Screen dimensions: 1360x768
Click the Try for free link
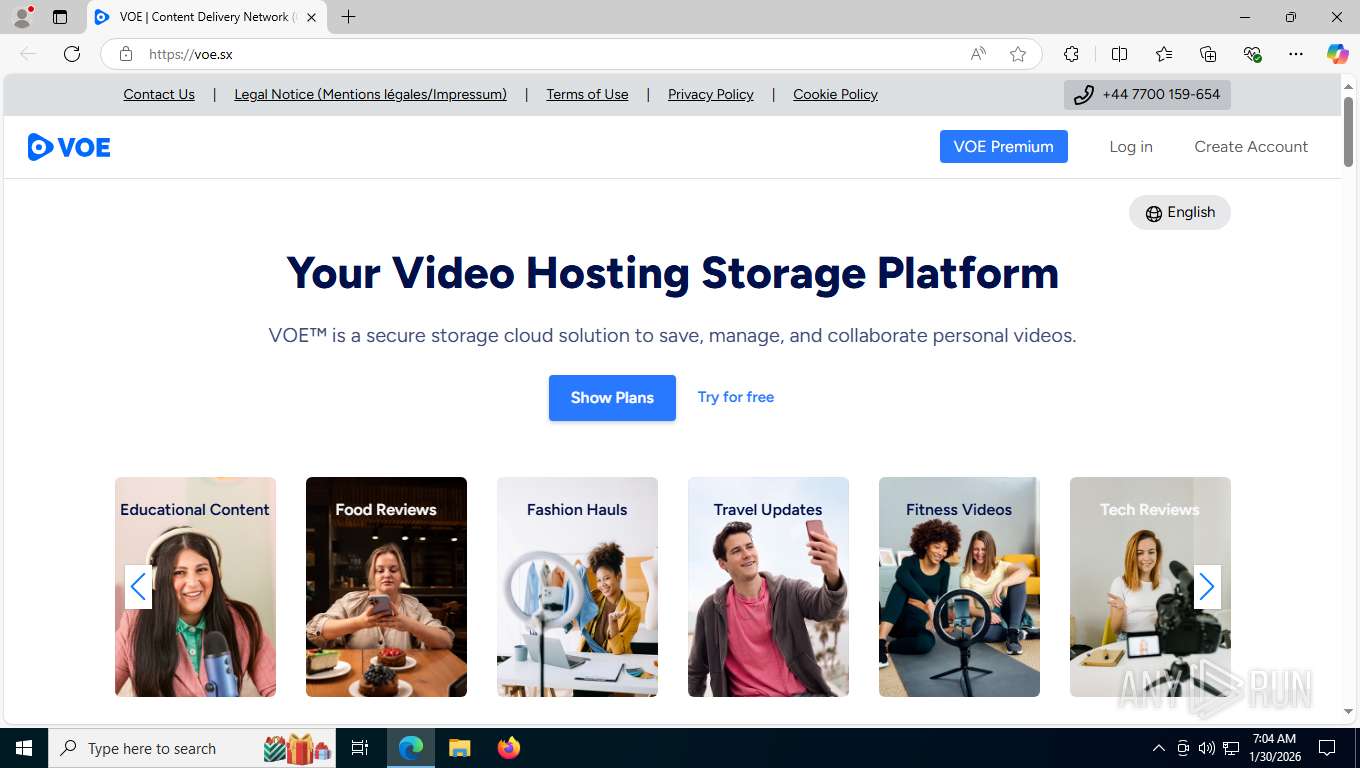(736, 397)
